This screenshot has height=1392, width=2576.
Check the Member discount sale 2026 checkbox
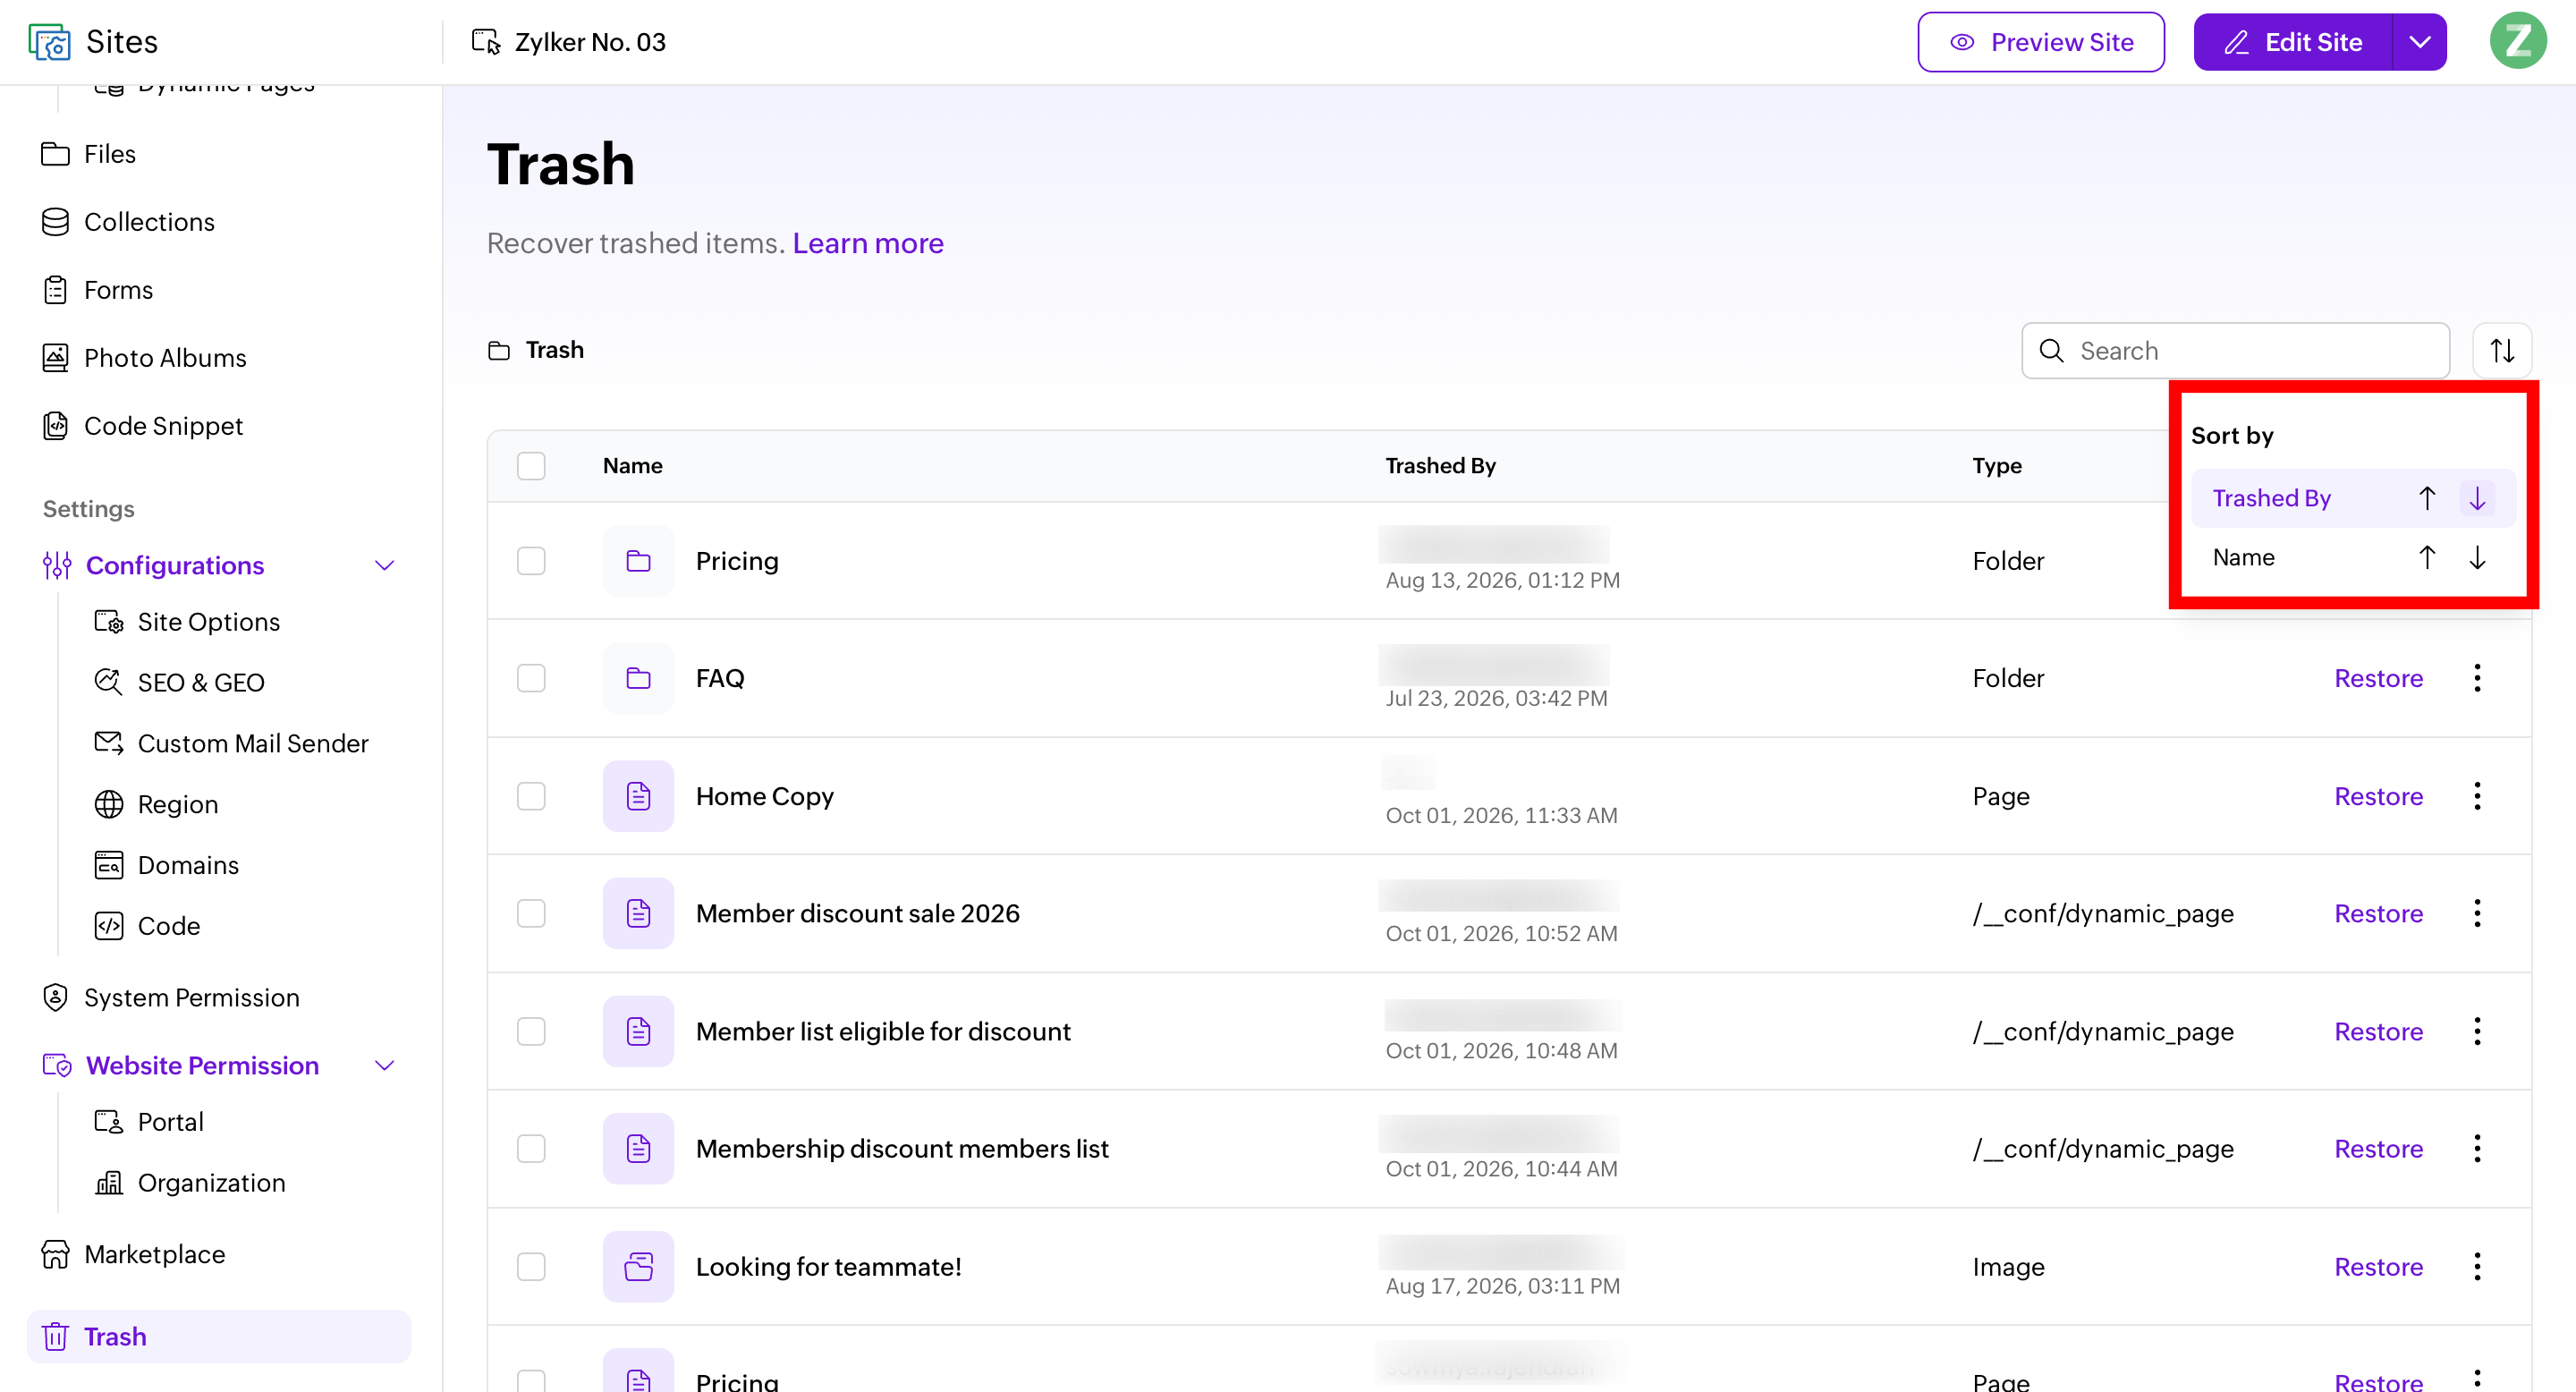click(x=531, y=913)
